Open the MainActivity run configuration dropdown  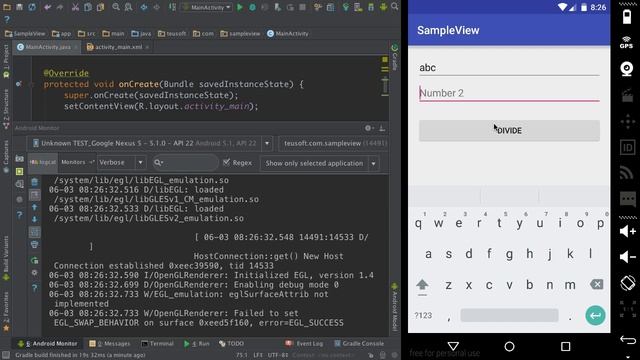pyautogui.click(x=207, y=7)
